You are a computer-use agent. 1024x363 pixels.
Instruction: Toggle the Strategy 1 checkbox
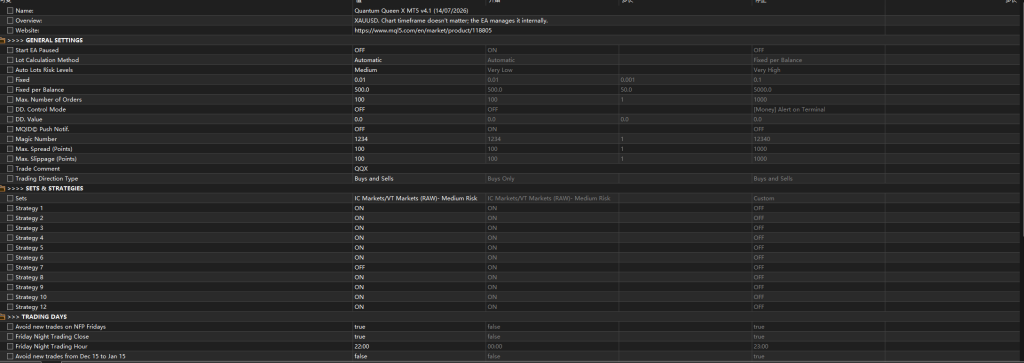click(x=10, y=208)
